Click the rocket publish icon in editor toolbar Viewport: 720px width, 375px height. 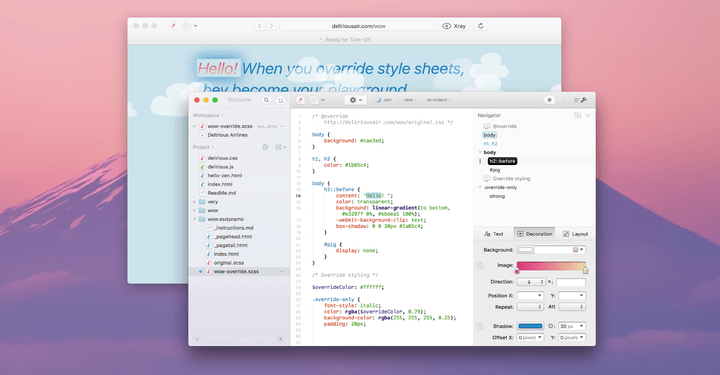300,100
